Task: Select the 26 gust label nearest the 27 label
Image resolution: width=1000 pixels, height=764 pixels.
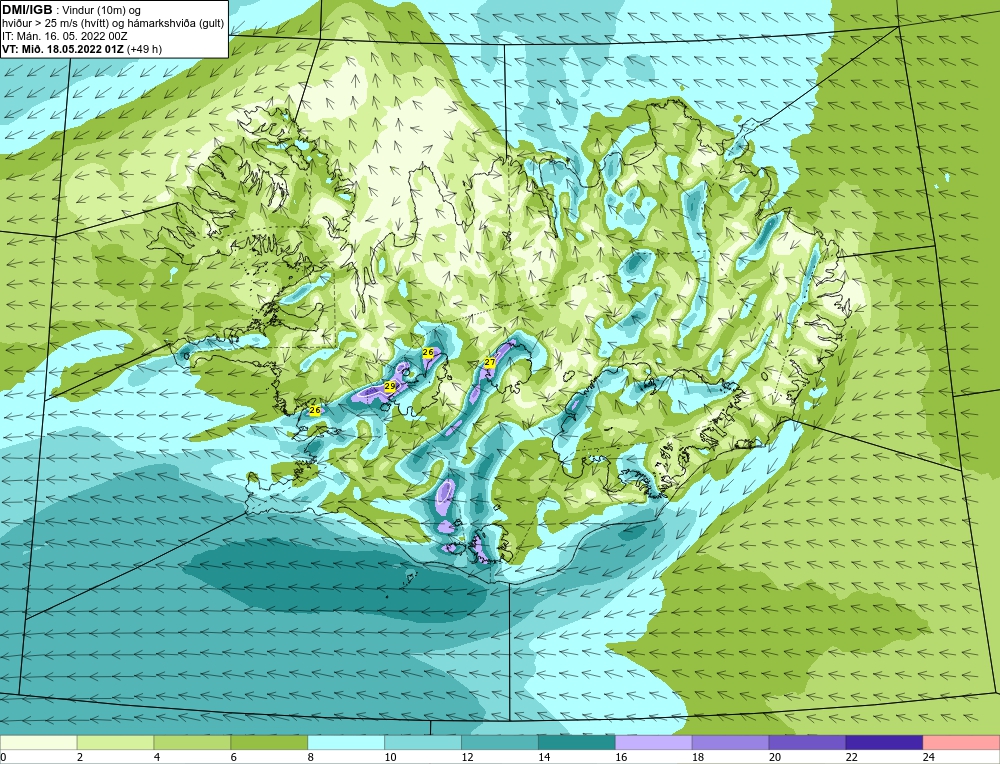Action: click(428, 352)
